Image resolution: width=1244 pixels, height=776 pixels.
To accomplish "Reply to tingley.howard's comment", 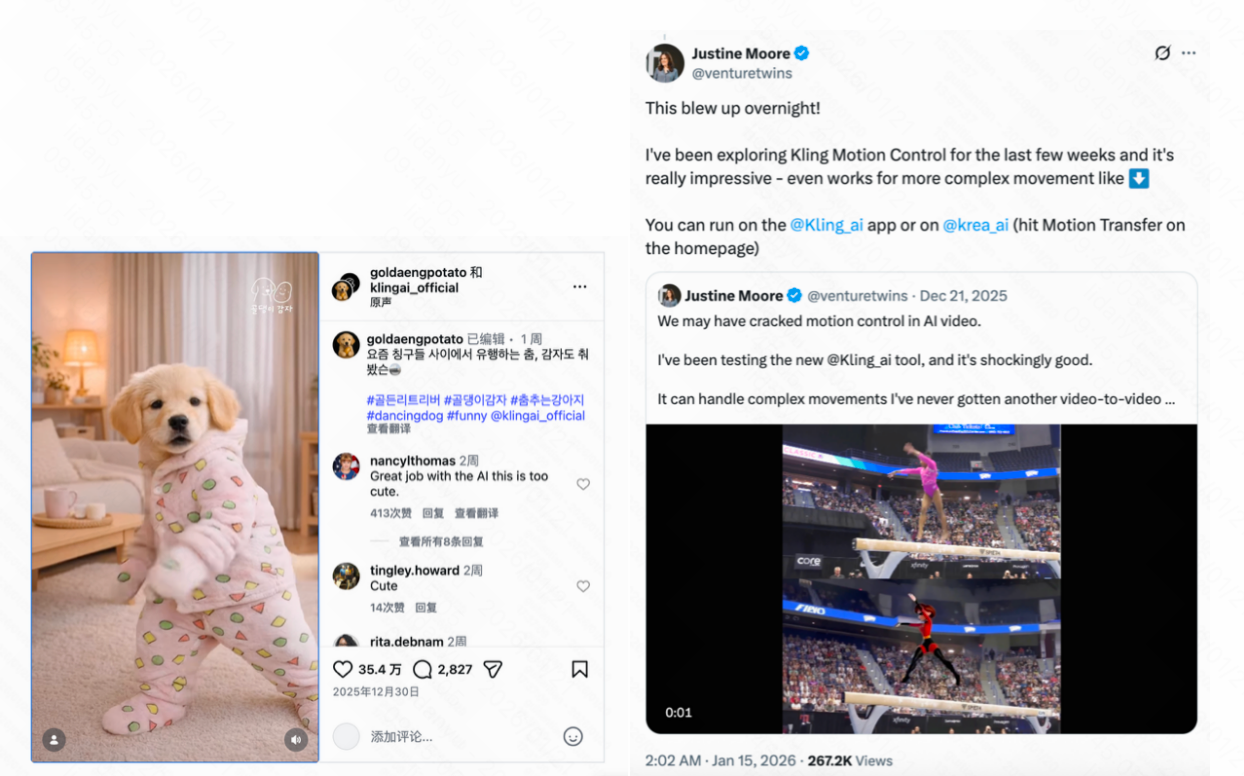I will (x=426, y=607).
